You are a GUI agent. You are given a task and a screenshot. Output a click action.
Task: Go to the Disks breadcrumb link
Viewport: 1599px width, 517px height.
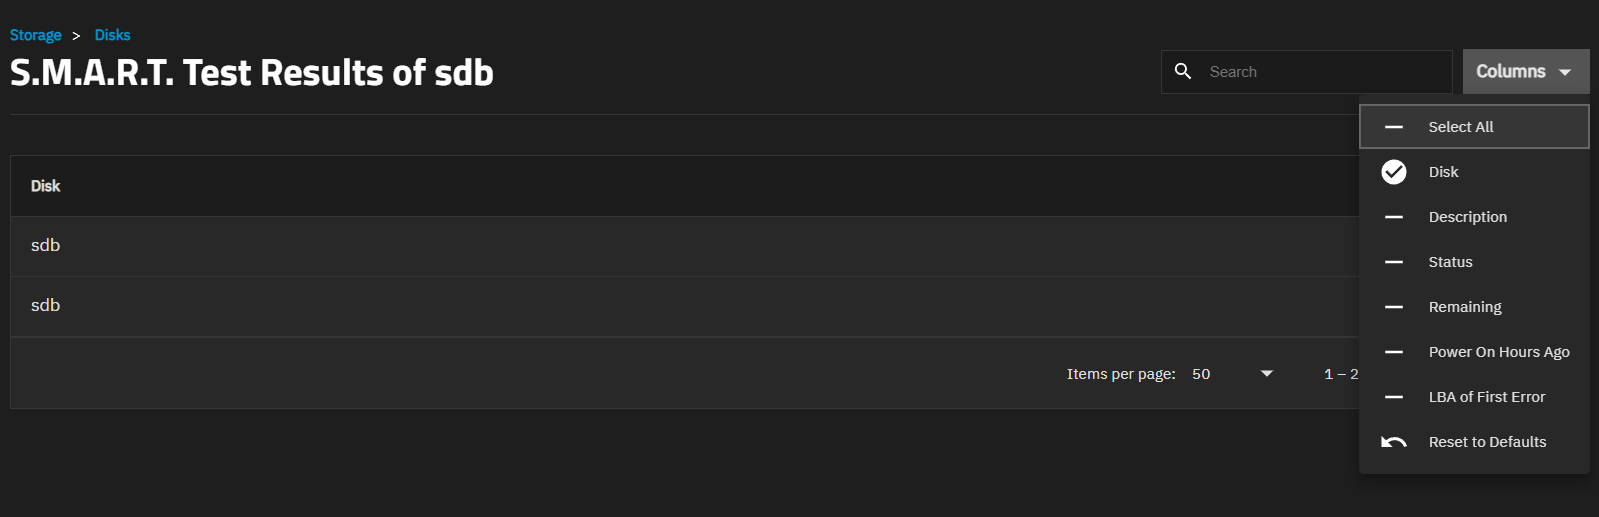[112, 35]
